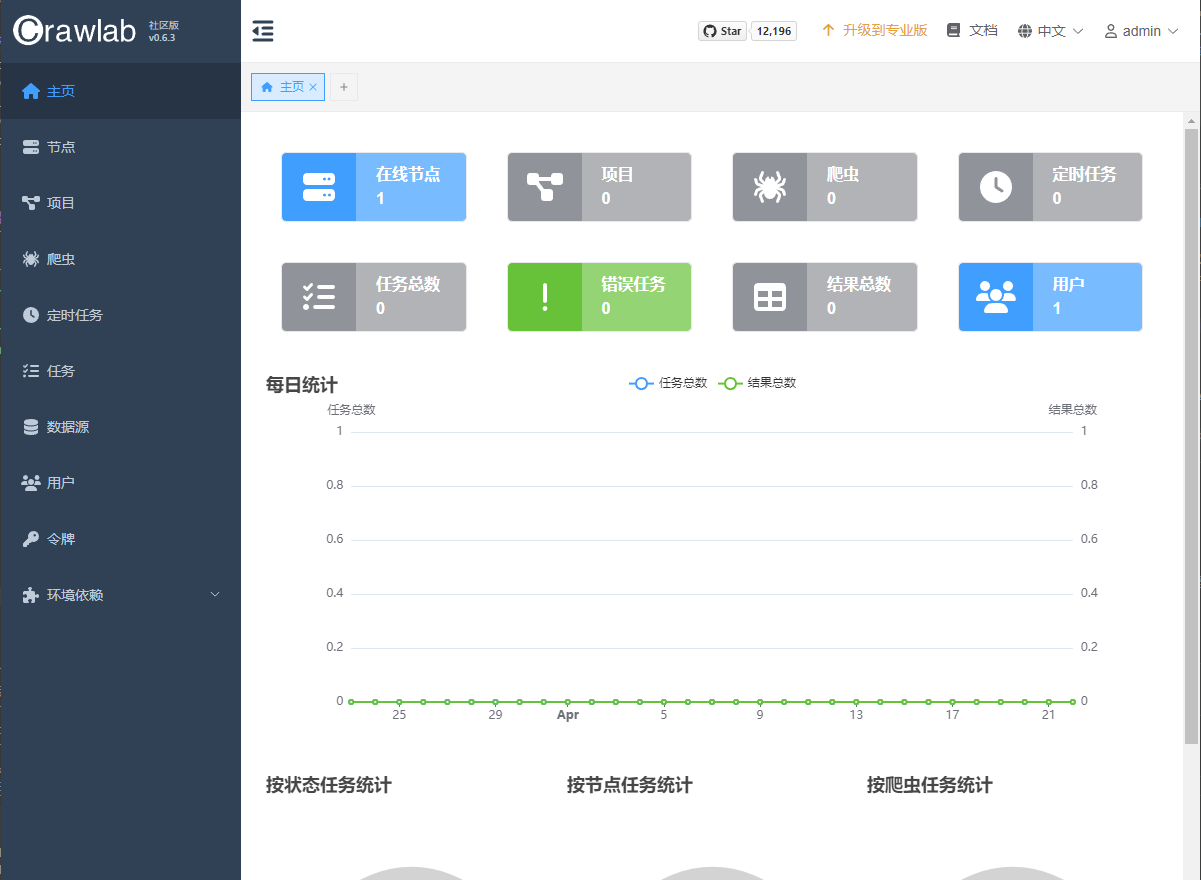The height and width of the screenshot is (880, 1201).
Task: Click the spider icon on 爬虫 card
Action: pyautogui.click(x=770, y=187)
